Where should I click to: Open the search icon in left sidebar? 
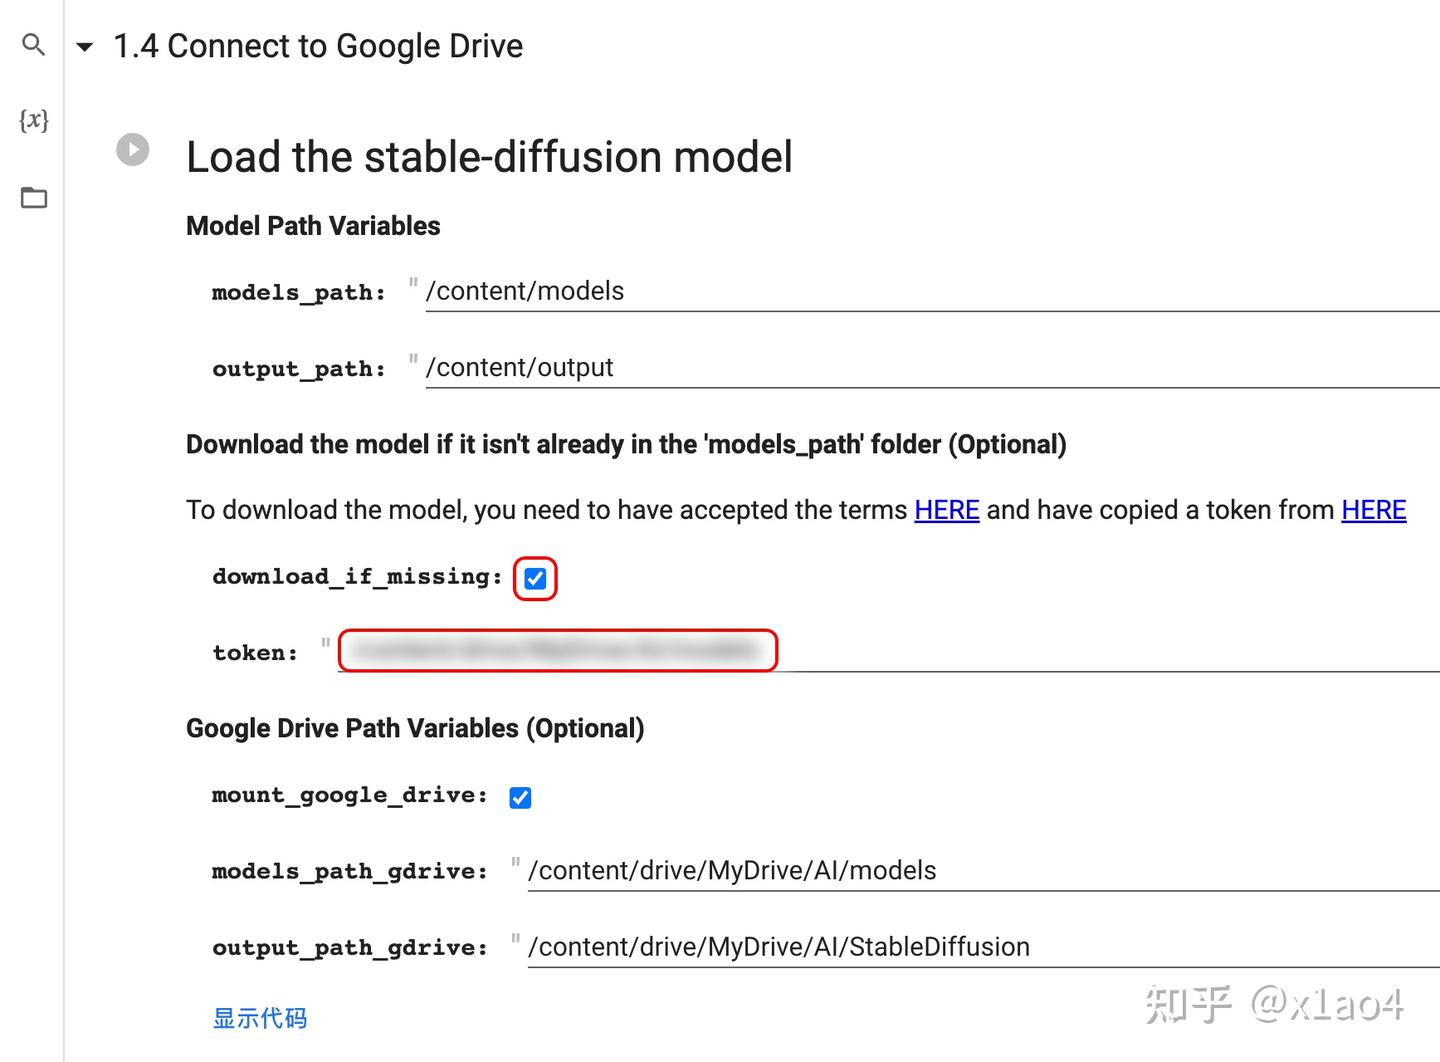point(34,45)
